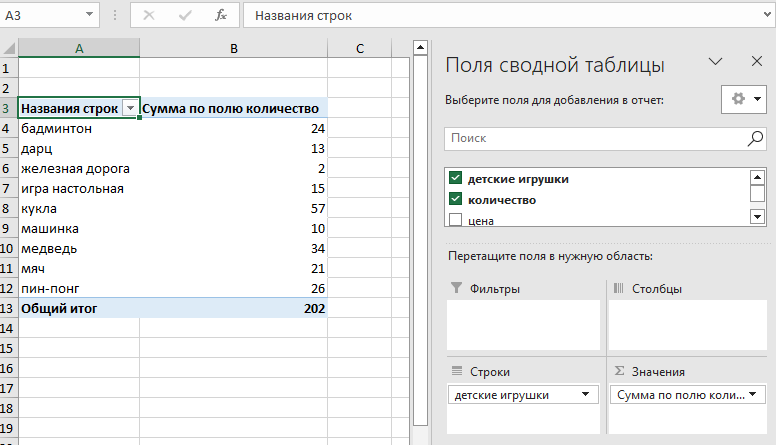Screen dimensions: 776x445
Task: Click the Insert Function fx icon
Action: (221, 16)
